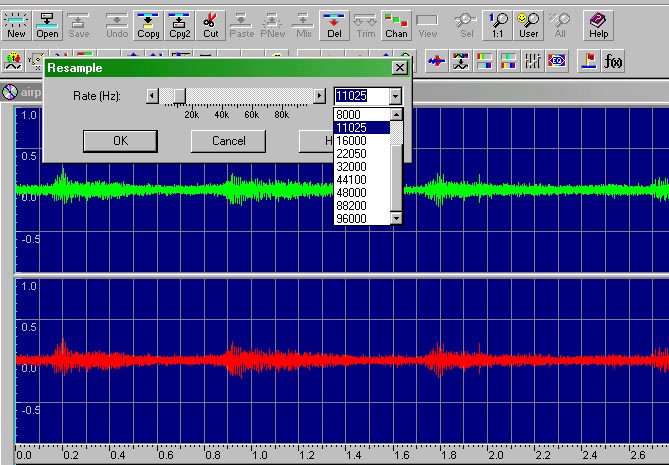Viewport: 669px width, 465px height.
Task: Click the PNew paste-new icon
Action: (273, 26)
